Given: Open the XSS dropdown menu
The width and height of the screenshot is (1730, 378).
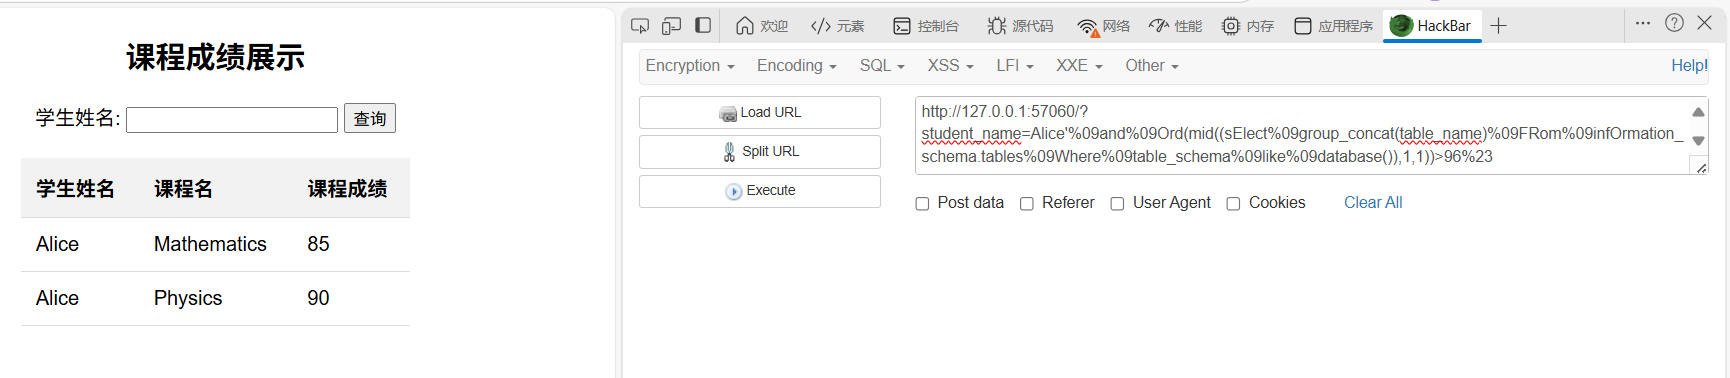Looking at the screenshot, I should pos(950,66).
